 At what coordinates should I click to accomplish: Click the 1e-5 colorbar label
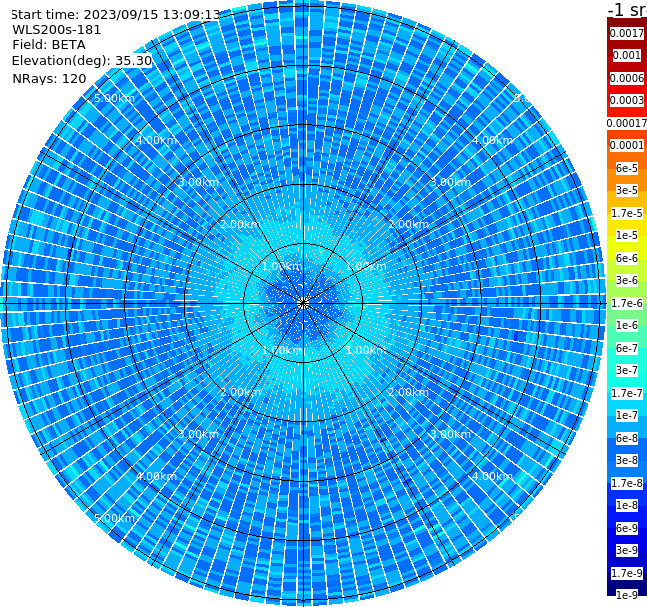click(x=627, y=235)
